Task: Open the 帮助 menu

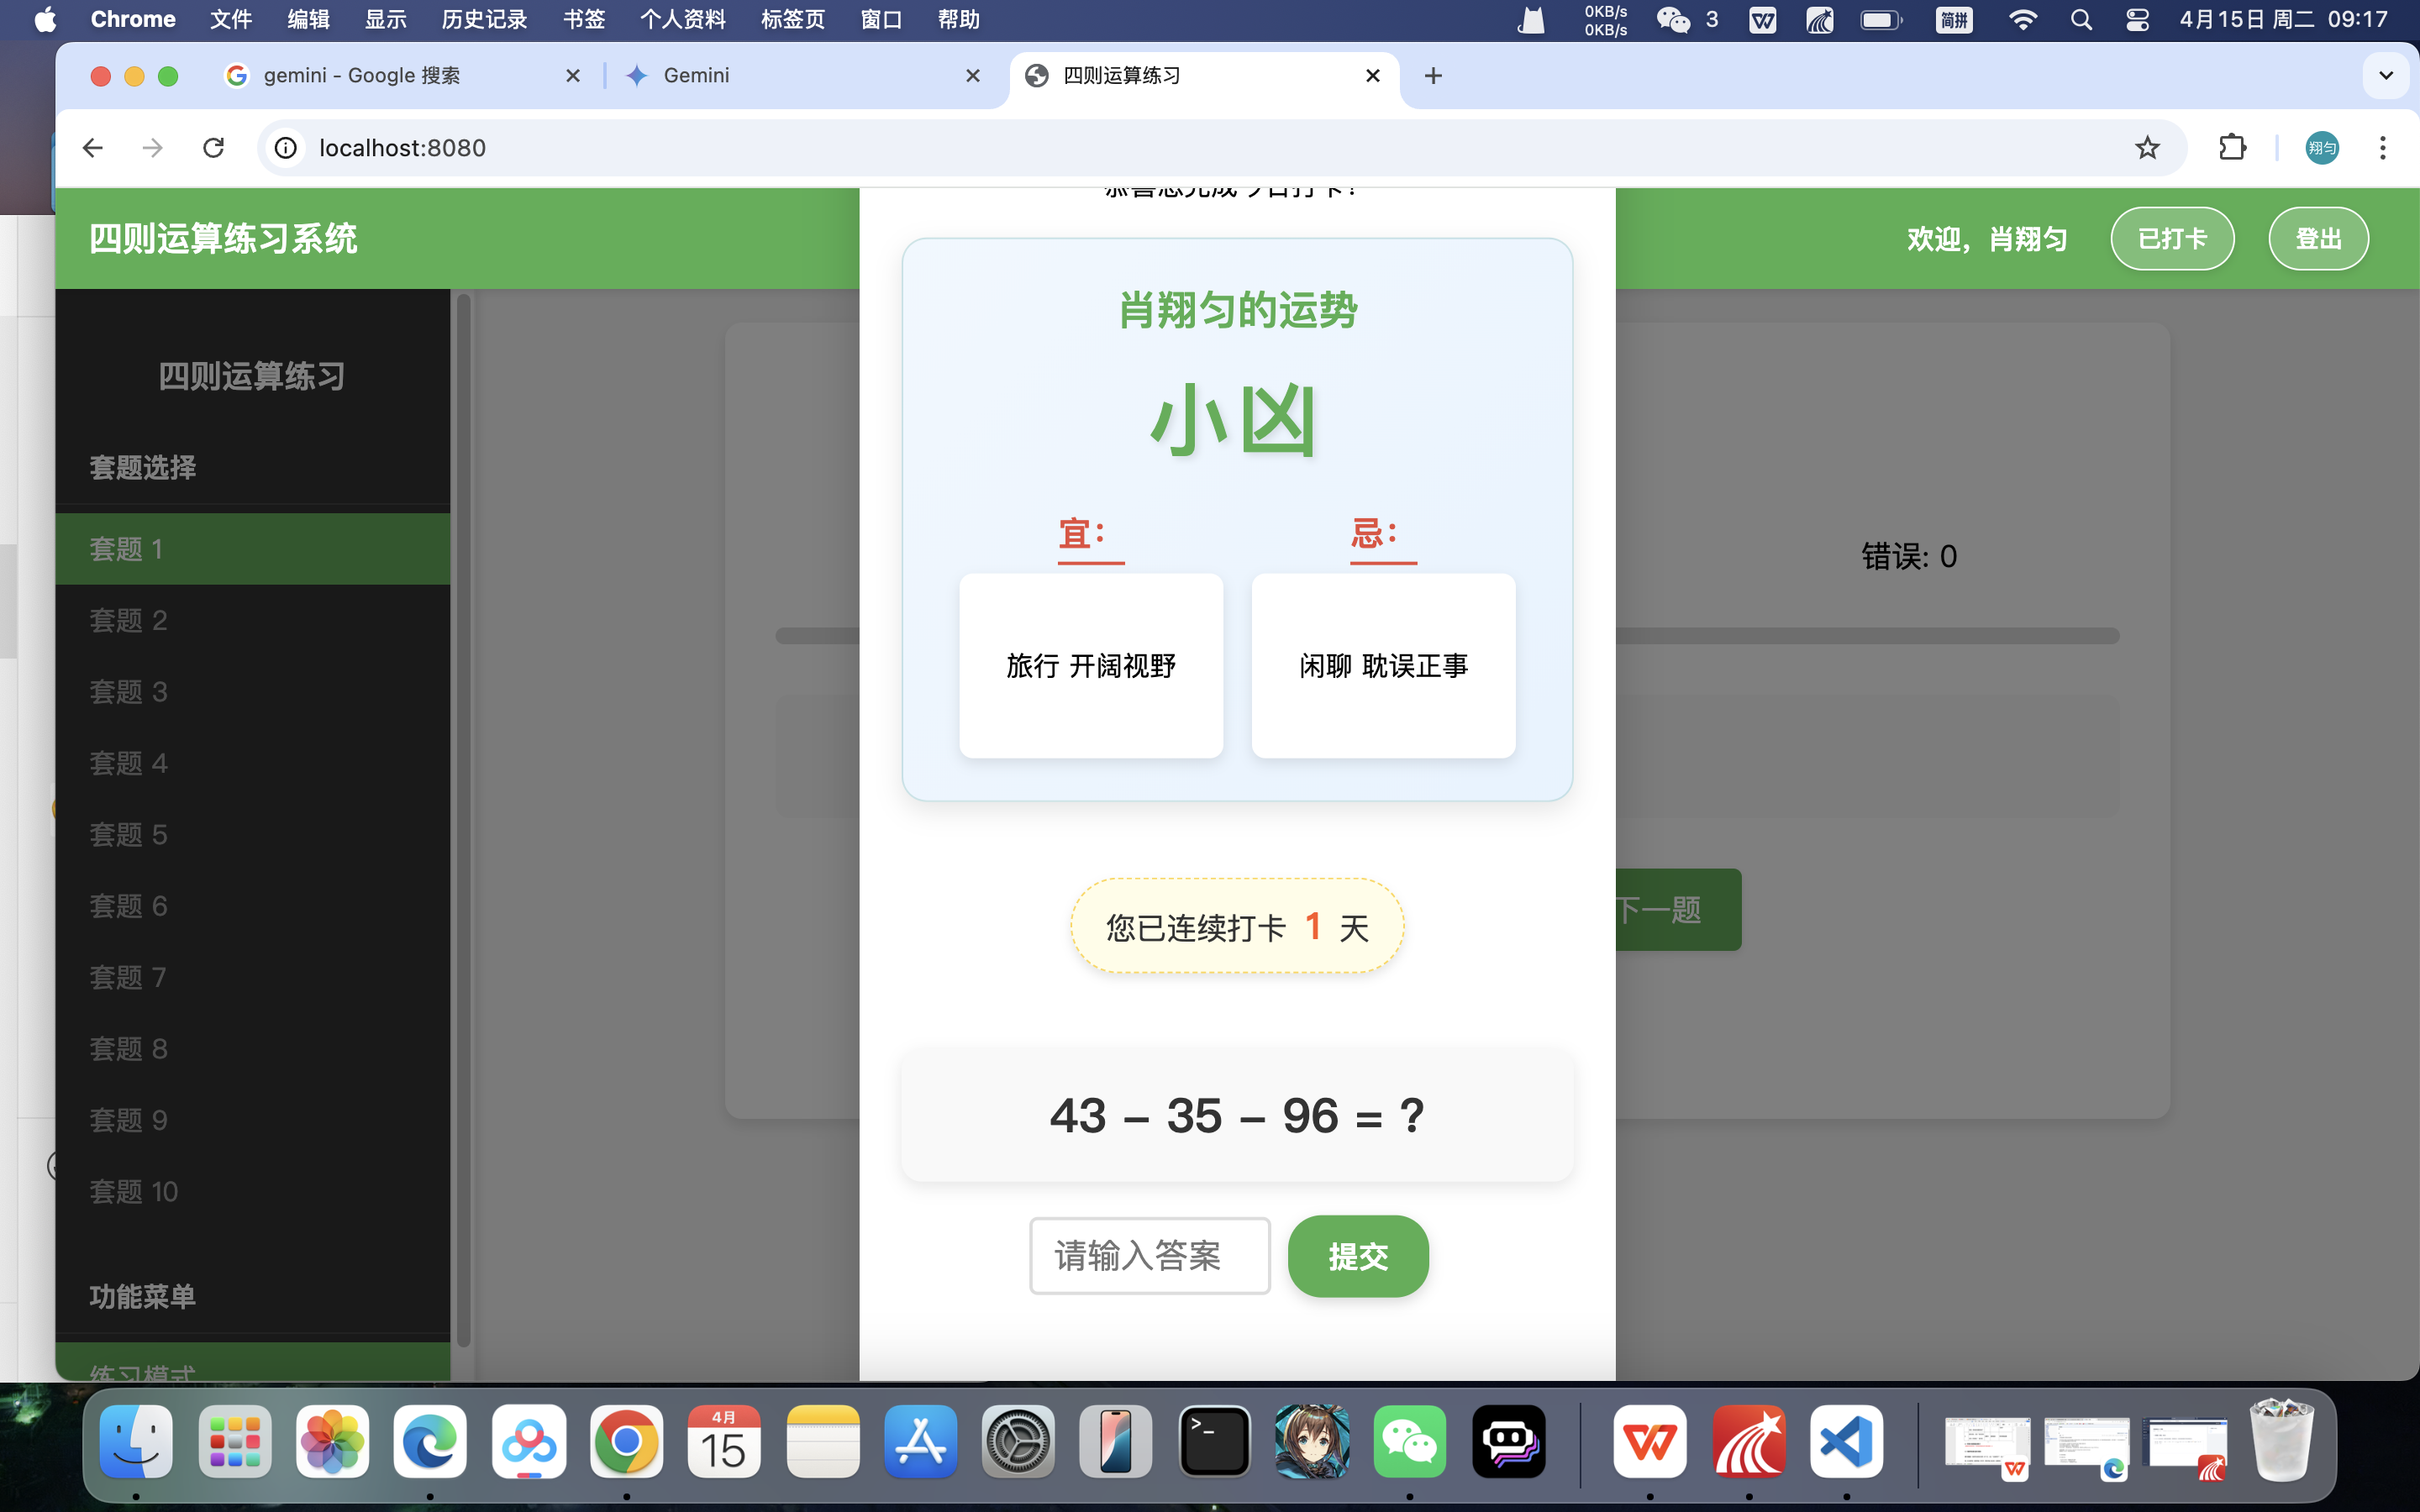Action: tap(958, 19)
